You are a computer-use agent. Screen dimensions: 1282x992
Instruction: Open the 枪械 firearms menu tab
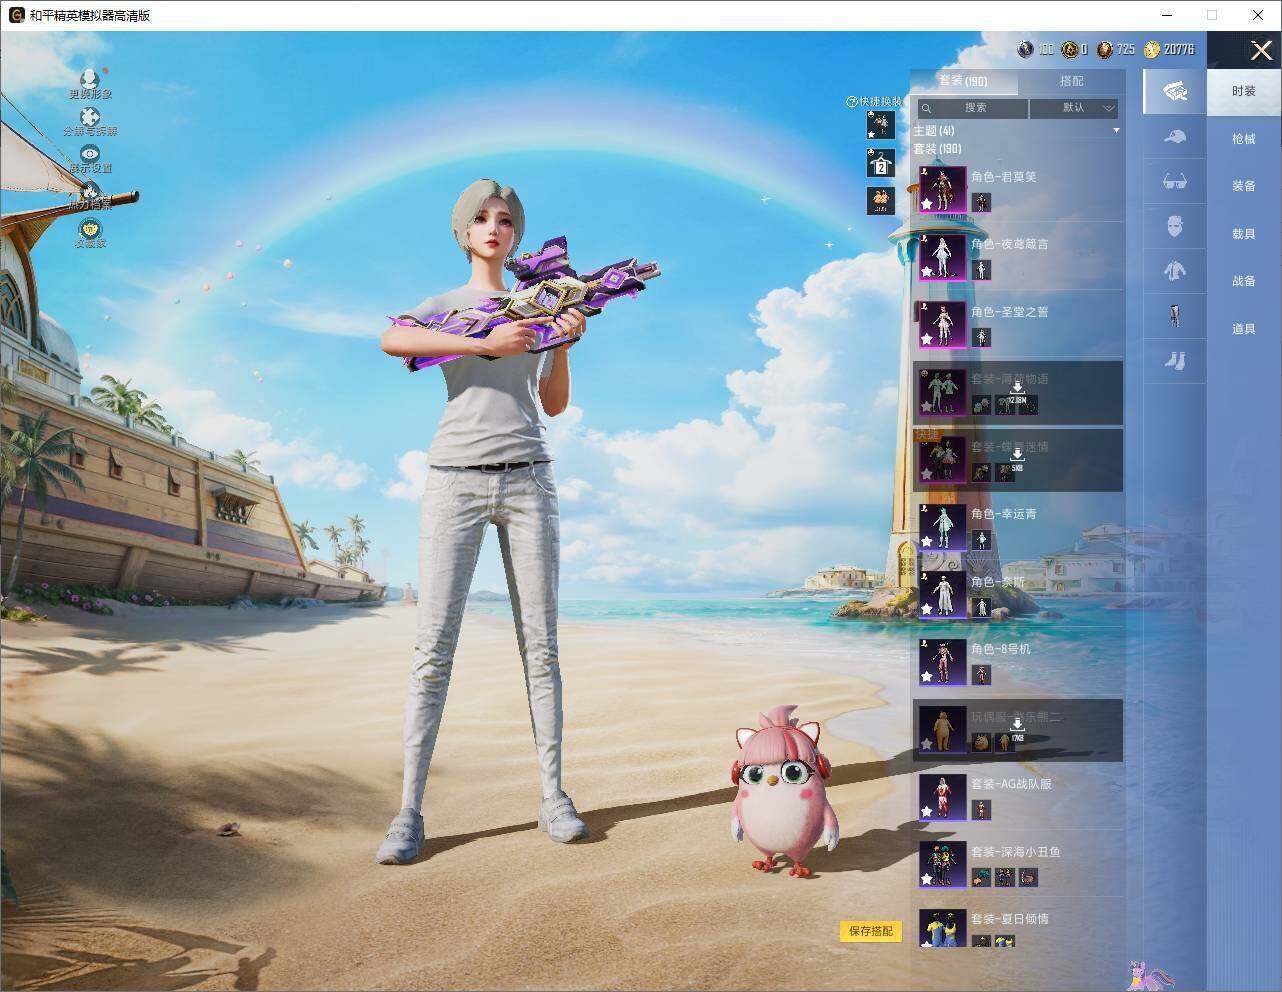(1244, 139)
